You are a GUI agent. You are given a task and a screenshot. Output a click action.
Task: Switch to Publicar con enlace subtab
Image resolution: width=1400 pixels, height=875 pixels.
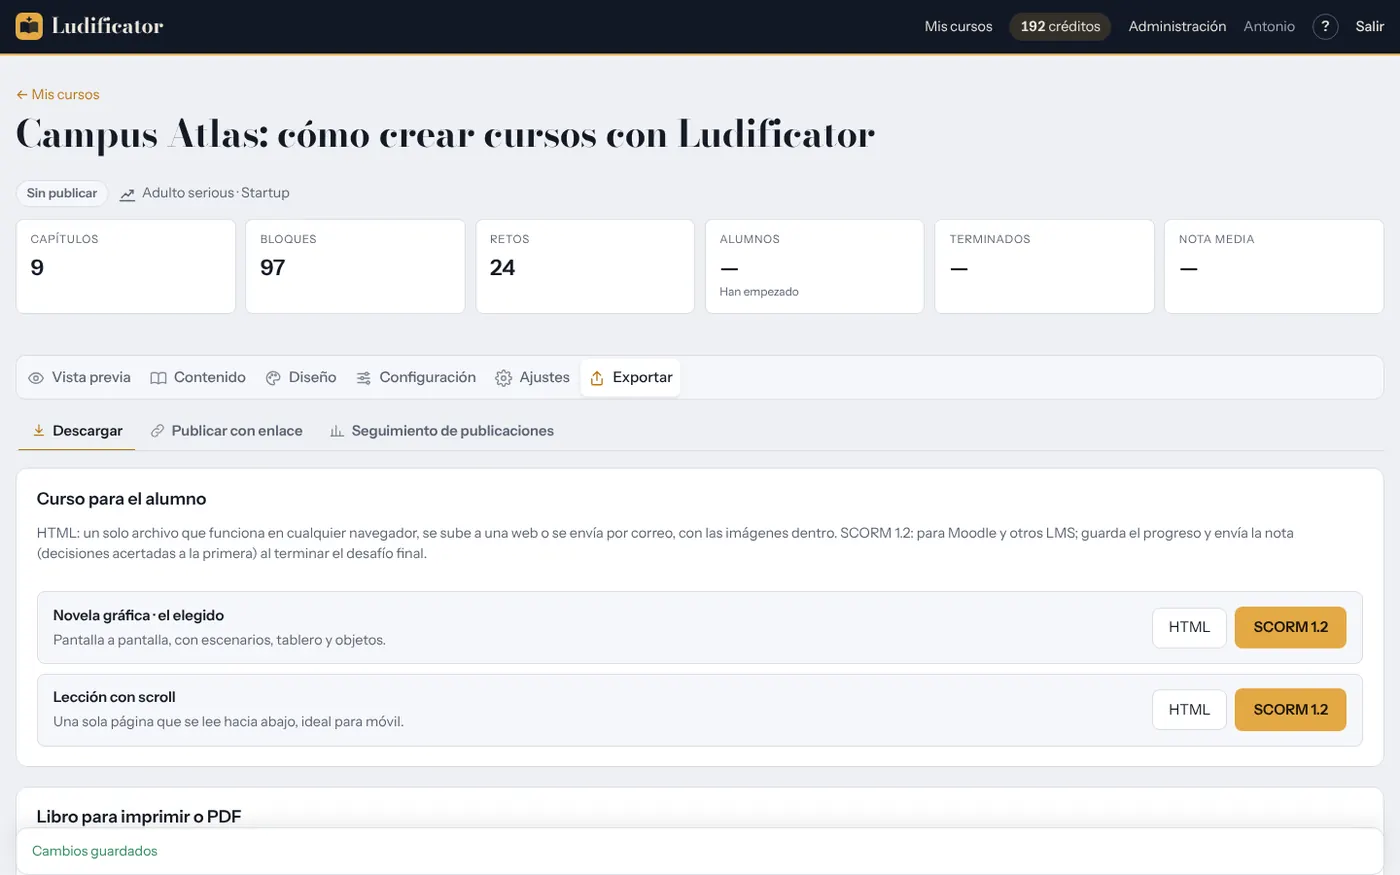(x=227, y=431)
